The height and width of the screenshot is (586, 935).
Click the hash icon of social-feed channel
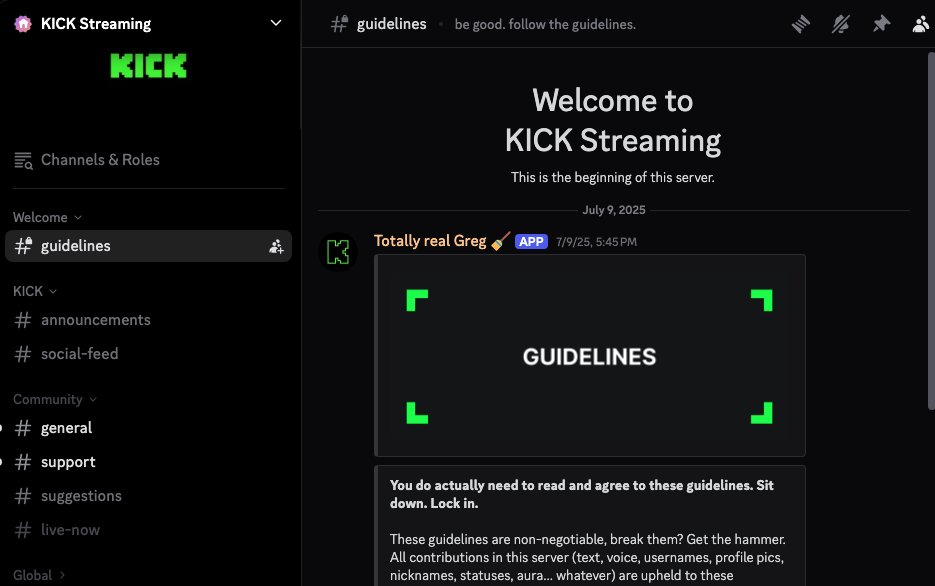click(x=23, y=354)
